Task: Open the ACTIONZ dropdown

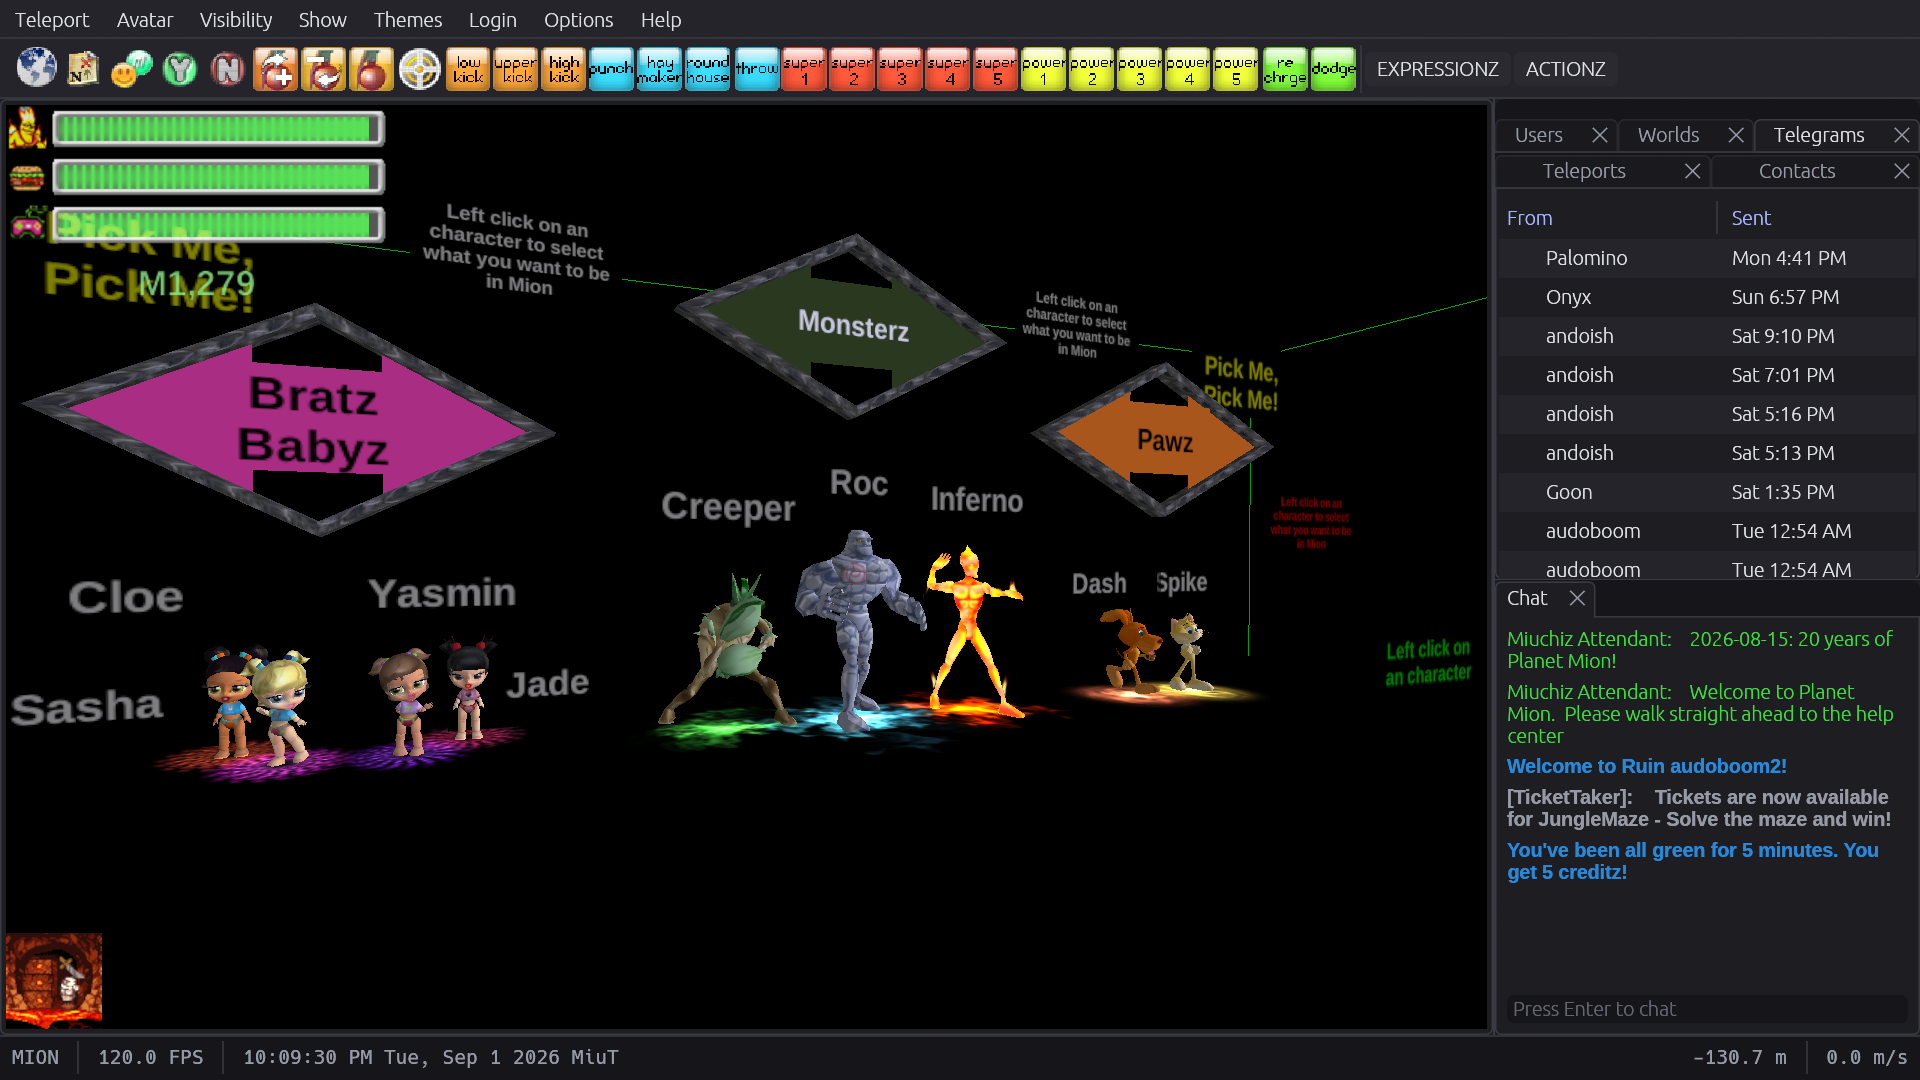Action: 1565,69
